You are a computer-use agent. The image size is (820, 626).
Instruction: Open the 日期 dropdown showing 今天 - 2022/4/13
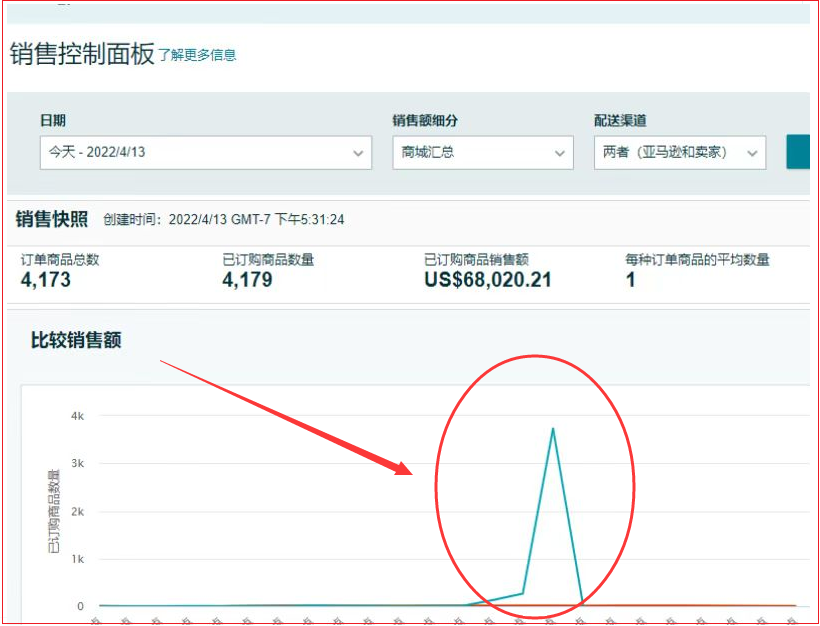(x=206, y=152)
